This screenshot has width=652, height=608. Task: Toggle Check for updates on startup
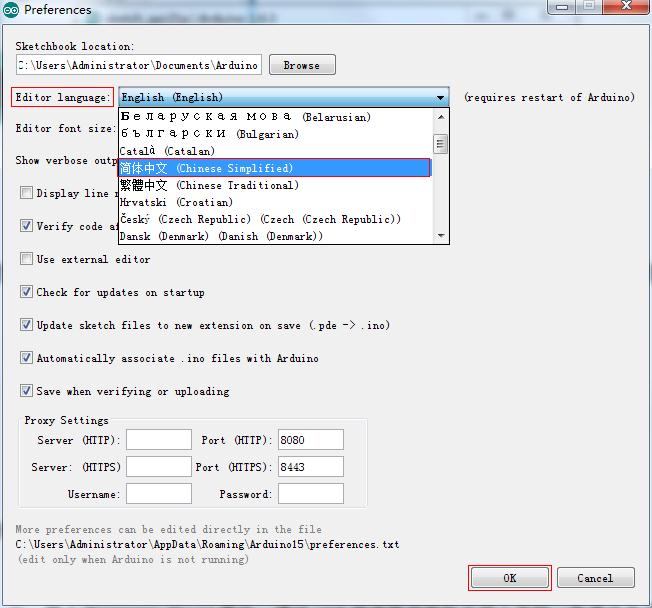click(27, 292)
